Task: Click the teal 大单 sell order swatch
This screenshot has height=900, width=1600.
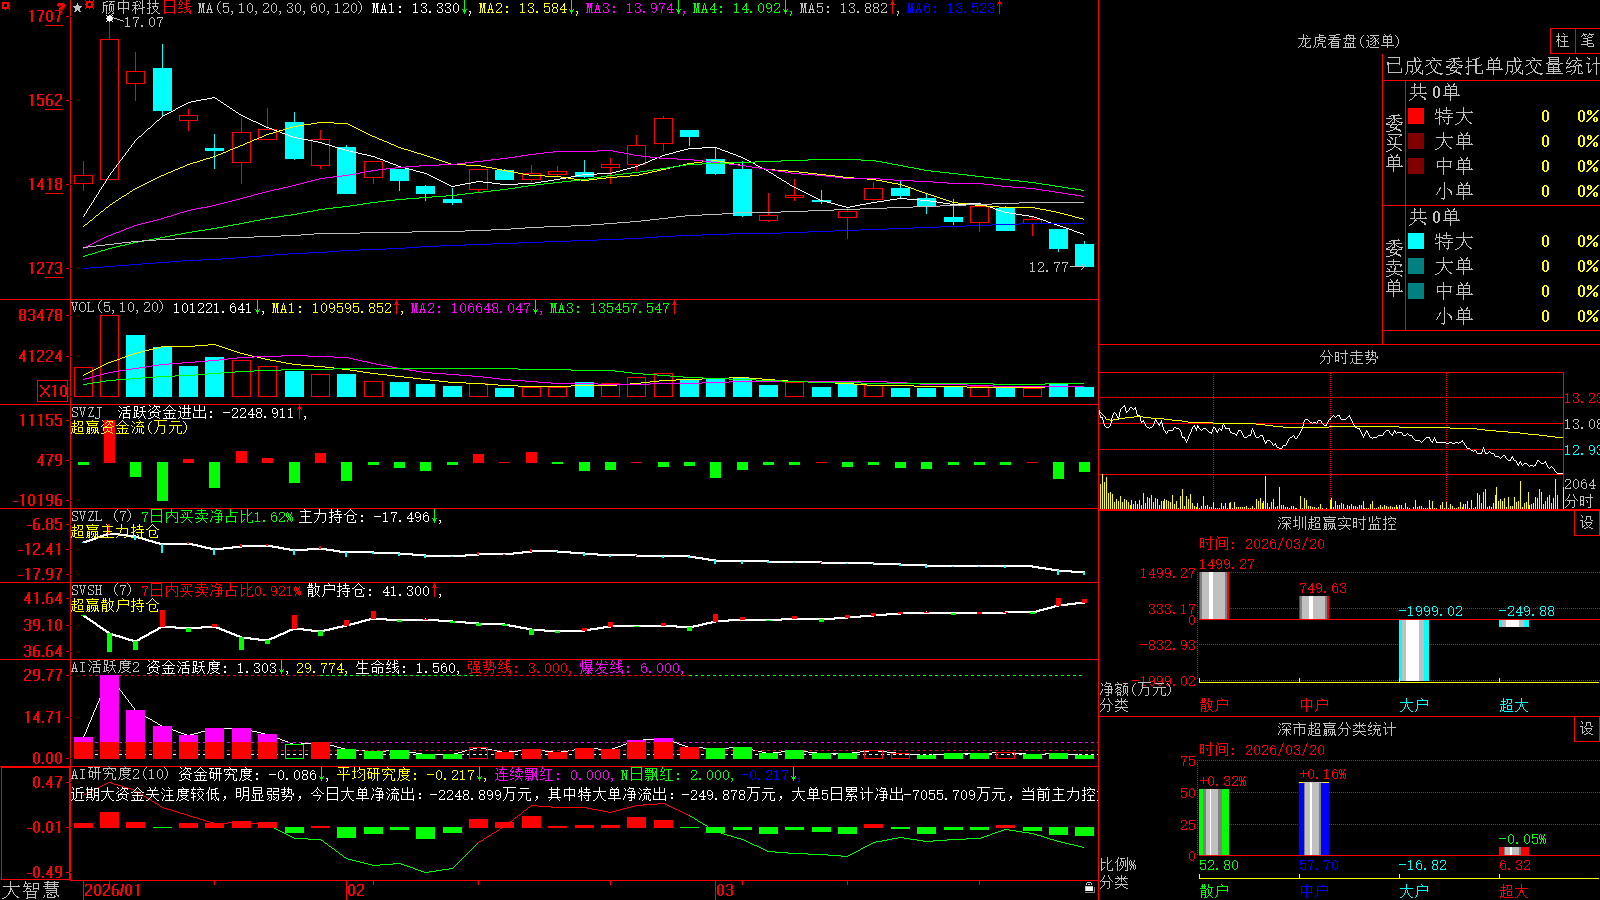Action: point(1416,266)
